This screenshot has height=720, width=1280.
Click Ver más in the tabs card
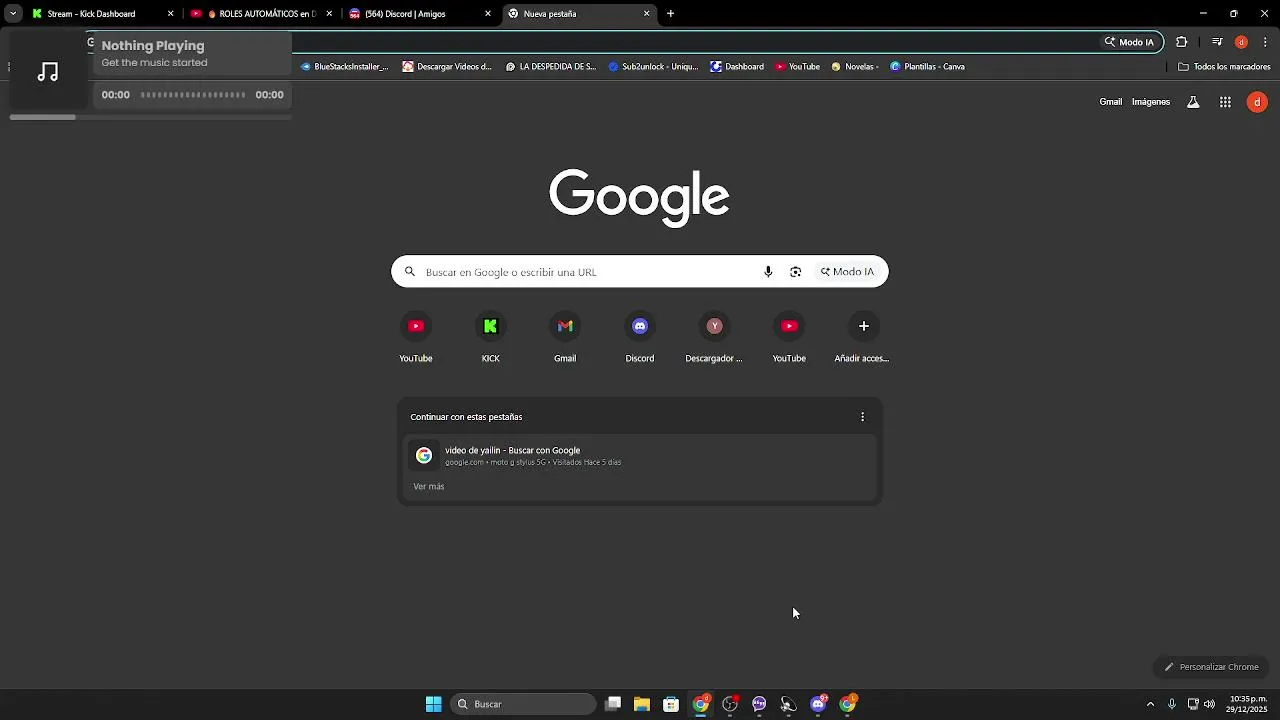(x=429, y=487)
